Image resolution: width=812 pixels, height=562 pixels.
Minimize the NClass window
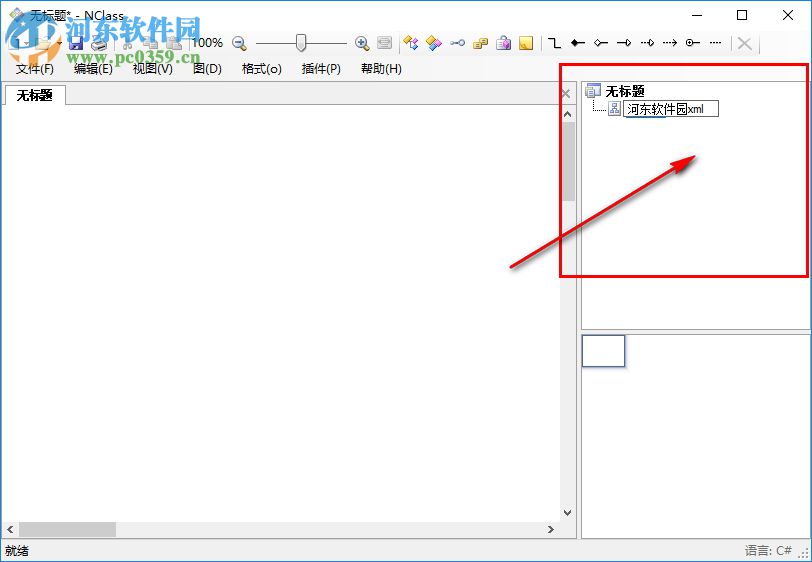697,15
